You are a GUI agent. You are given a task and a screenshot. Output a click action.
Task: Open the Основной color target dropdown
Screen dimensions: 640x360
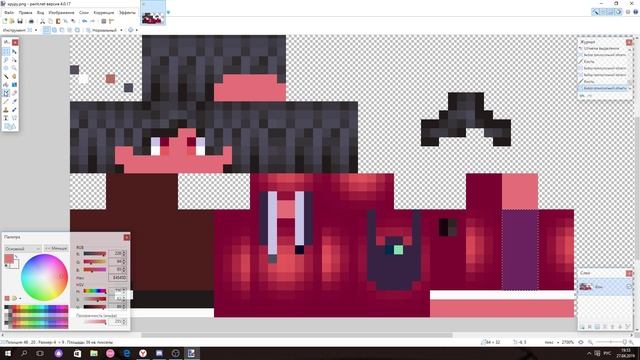click(x=22, y=248)
